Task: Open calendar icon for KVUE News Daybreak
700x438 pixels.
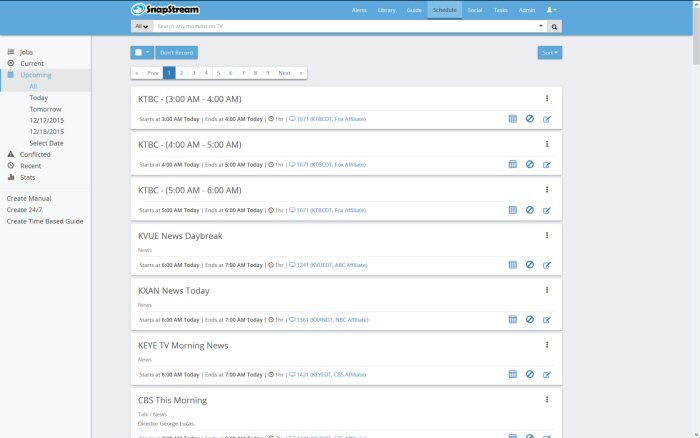Action: (x=512, y=265)
